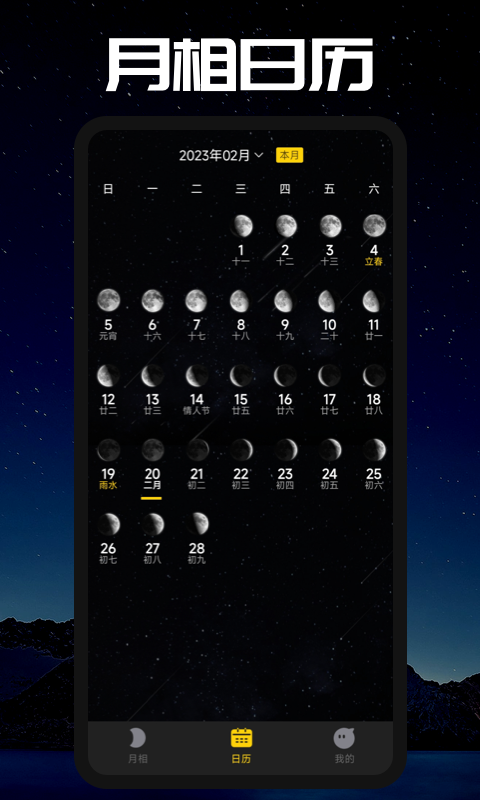
Task: Tap the moon icon for February 27
Action: point(153,524)
